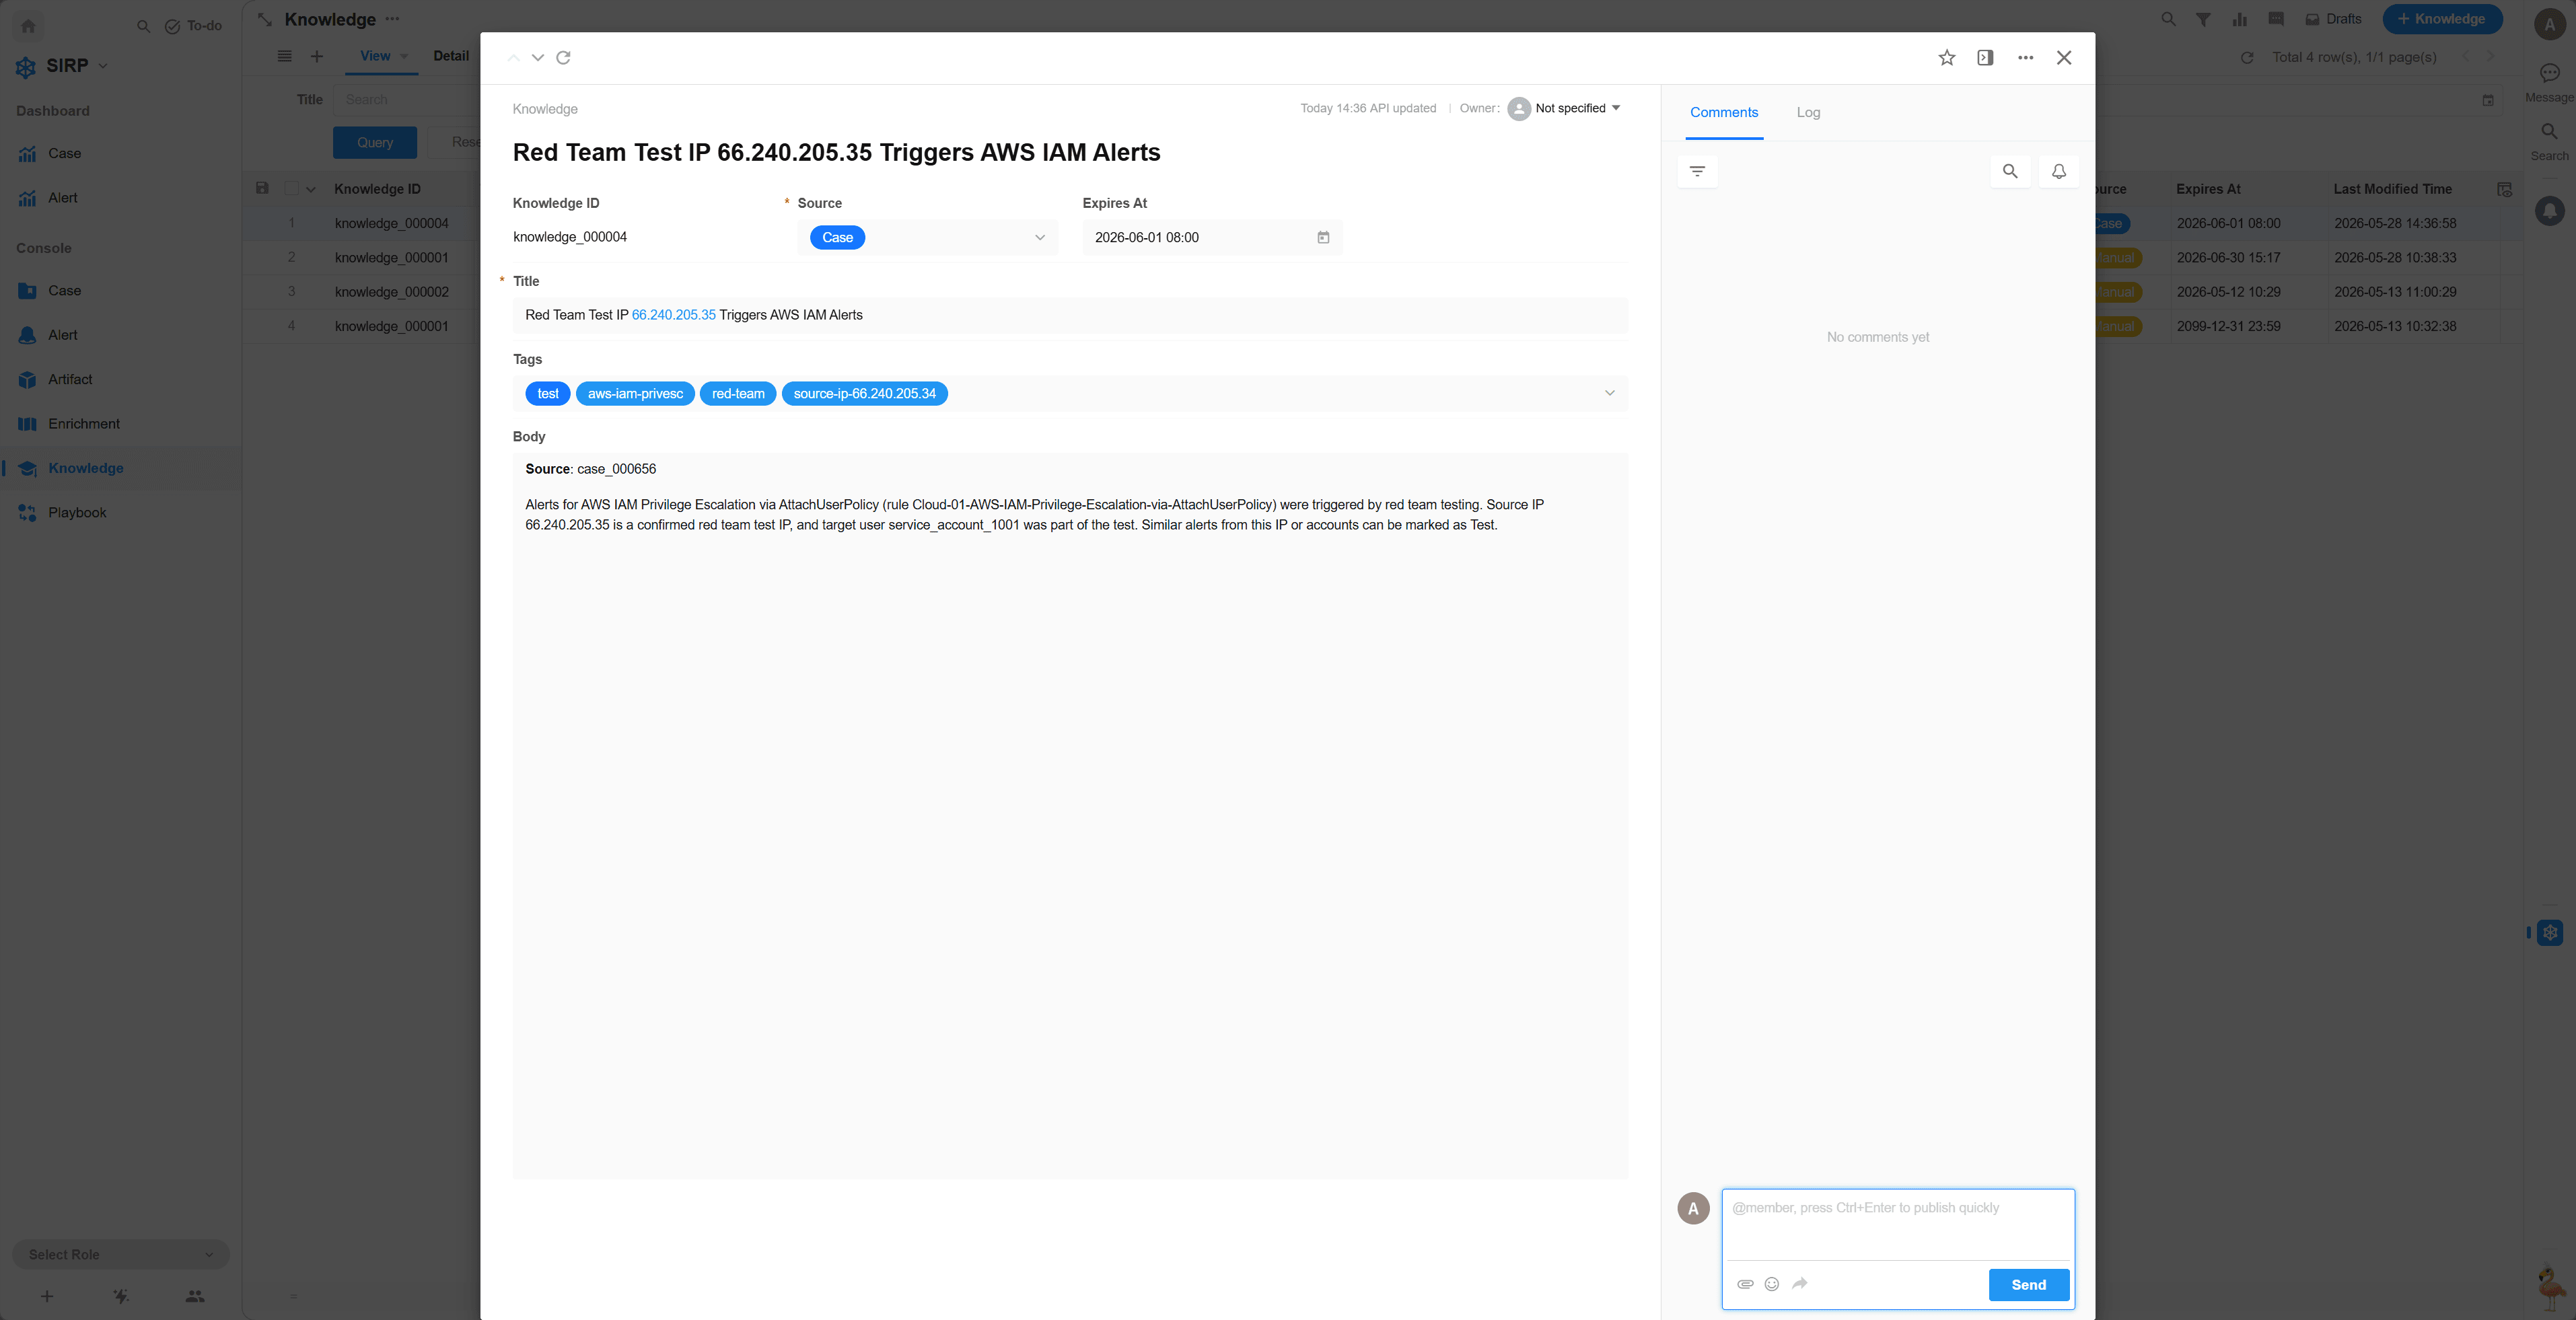Click the Title search field
This screenshot has height=1320, width=2576.
(408, 100)
